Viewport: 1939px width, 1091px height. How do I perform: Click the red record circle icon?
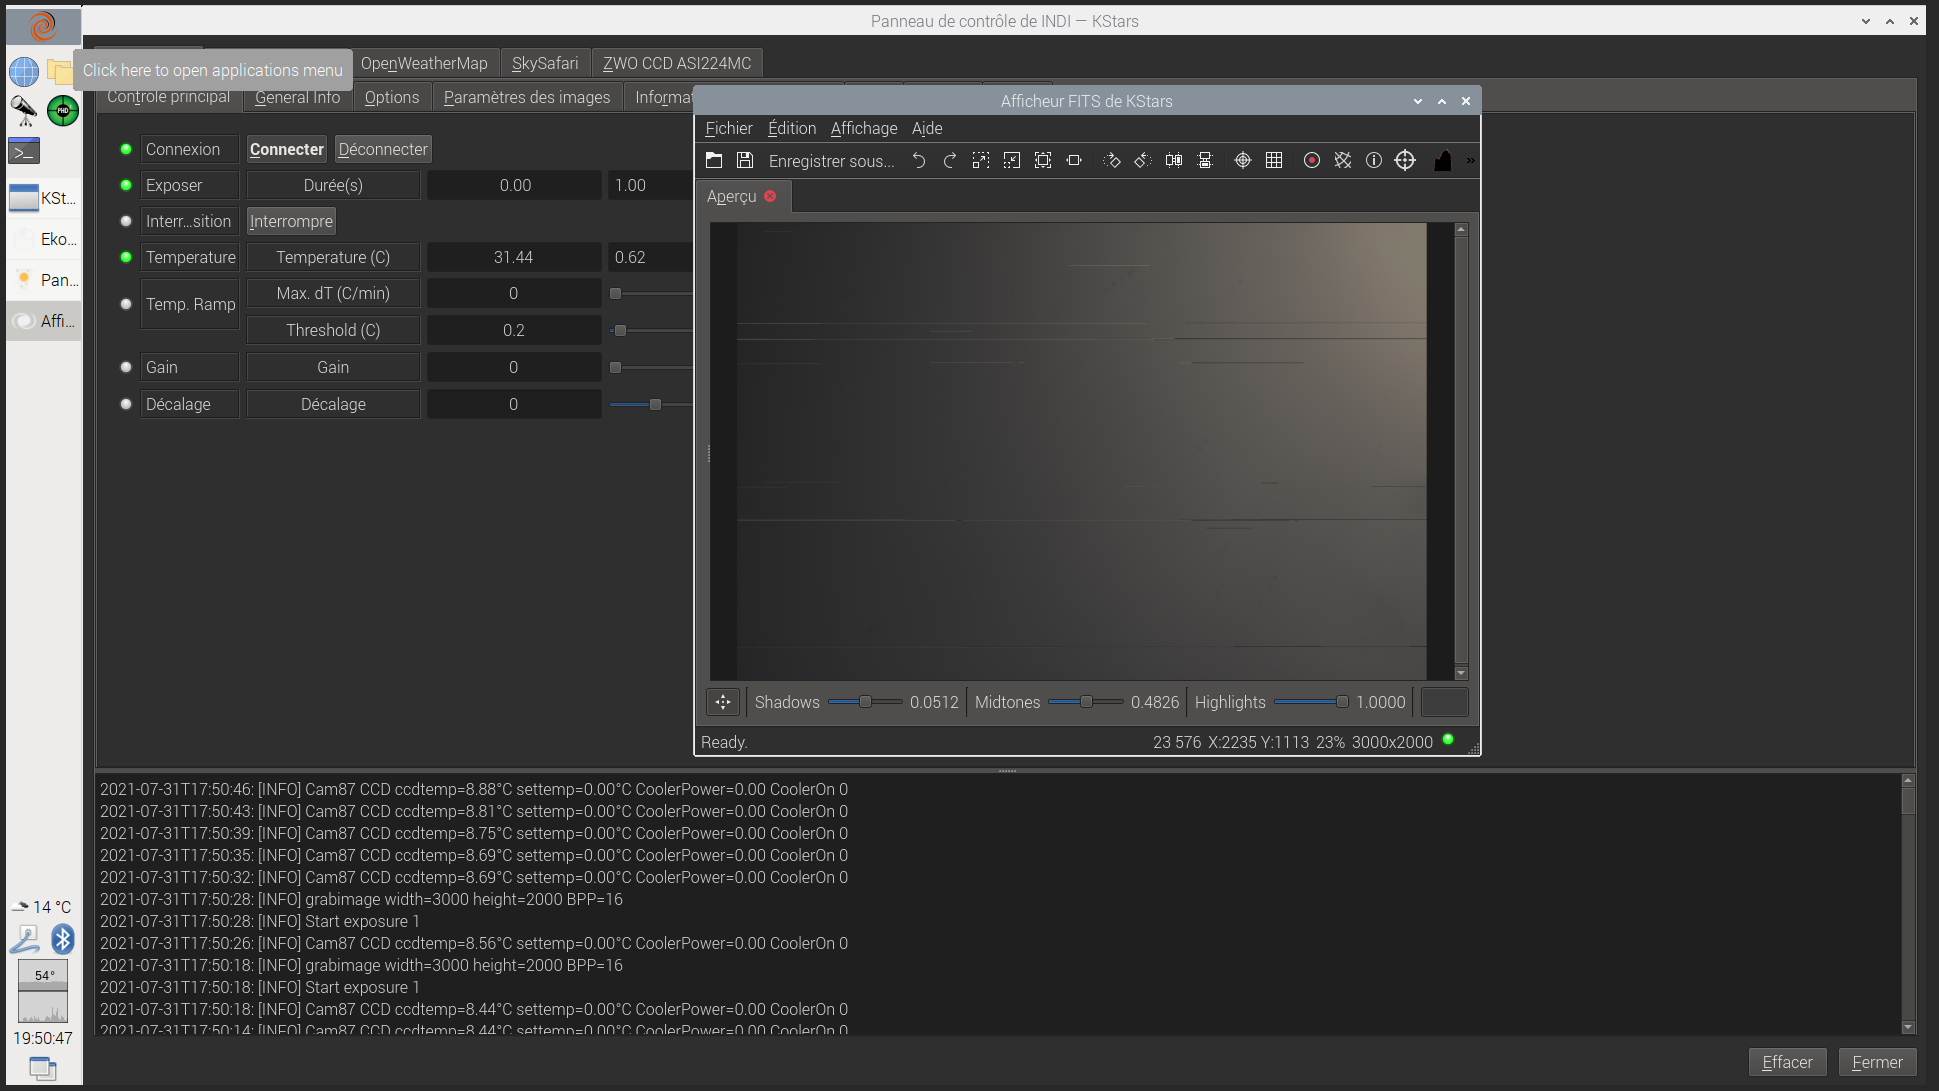click(1312, 160)
